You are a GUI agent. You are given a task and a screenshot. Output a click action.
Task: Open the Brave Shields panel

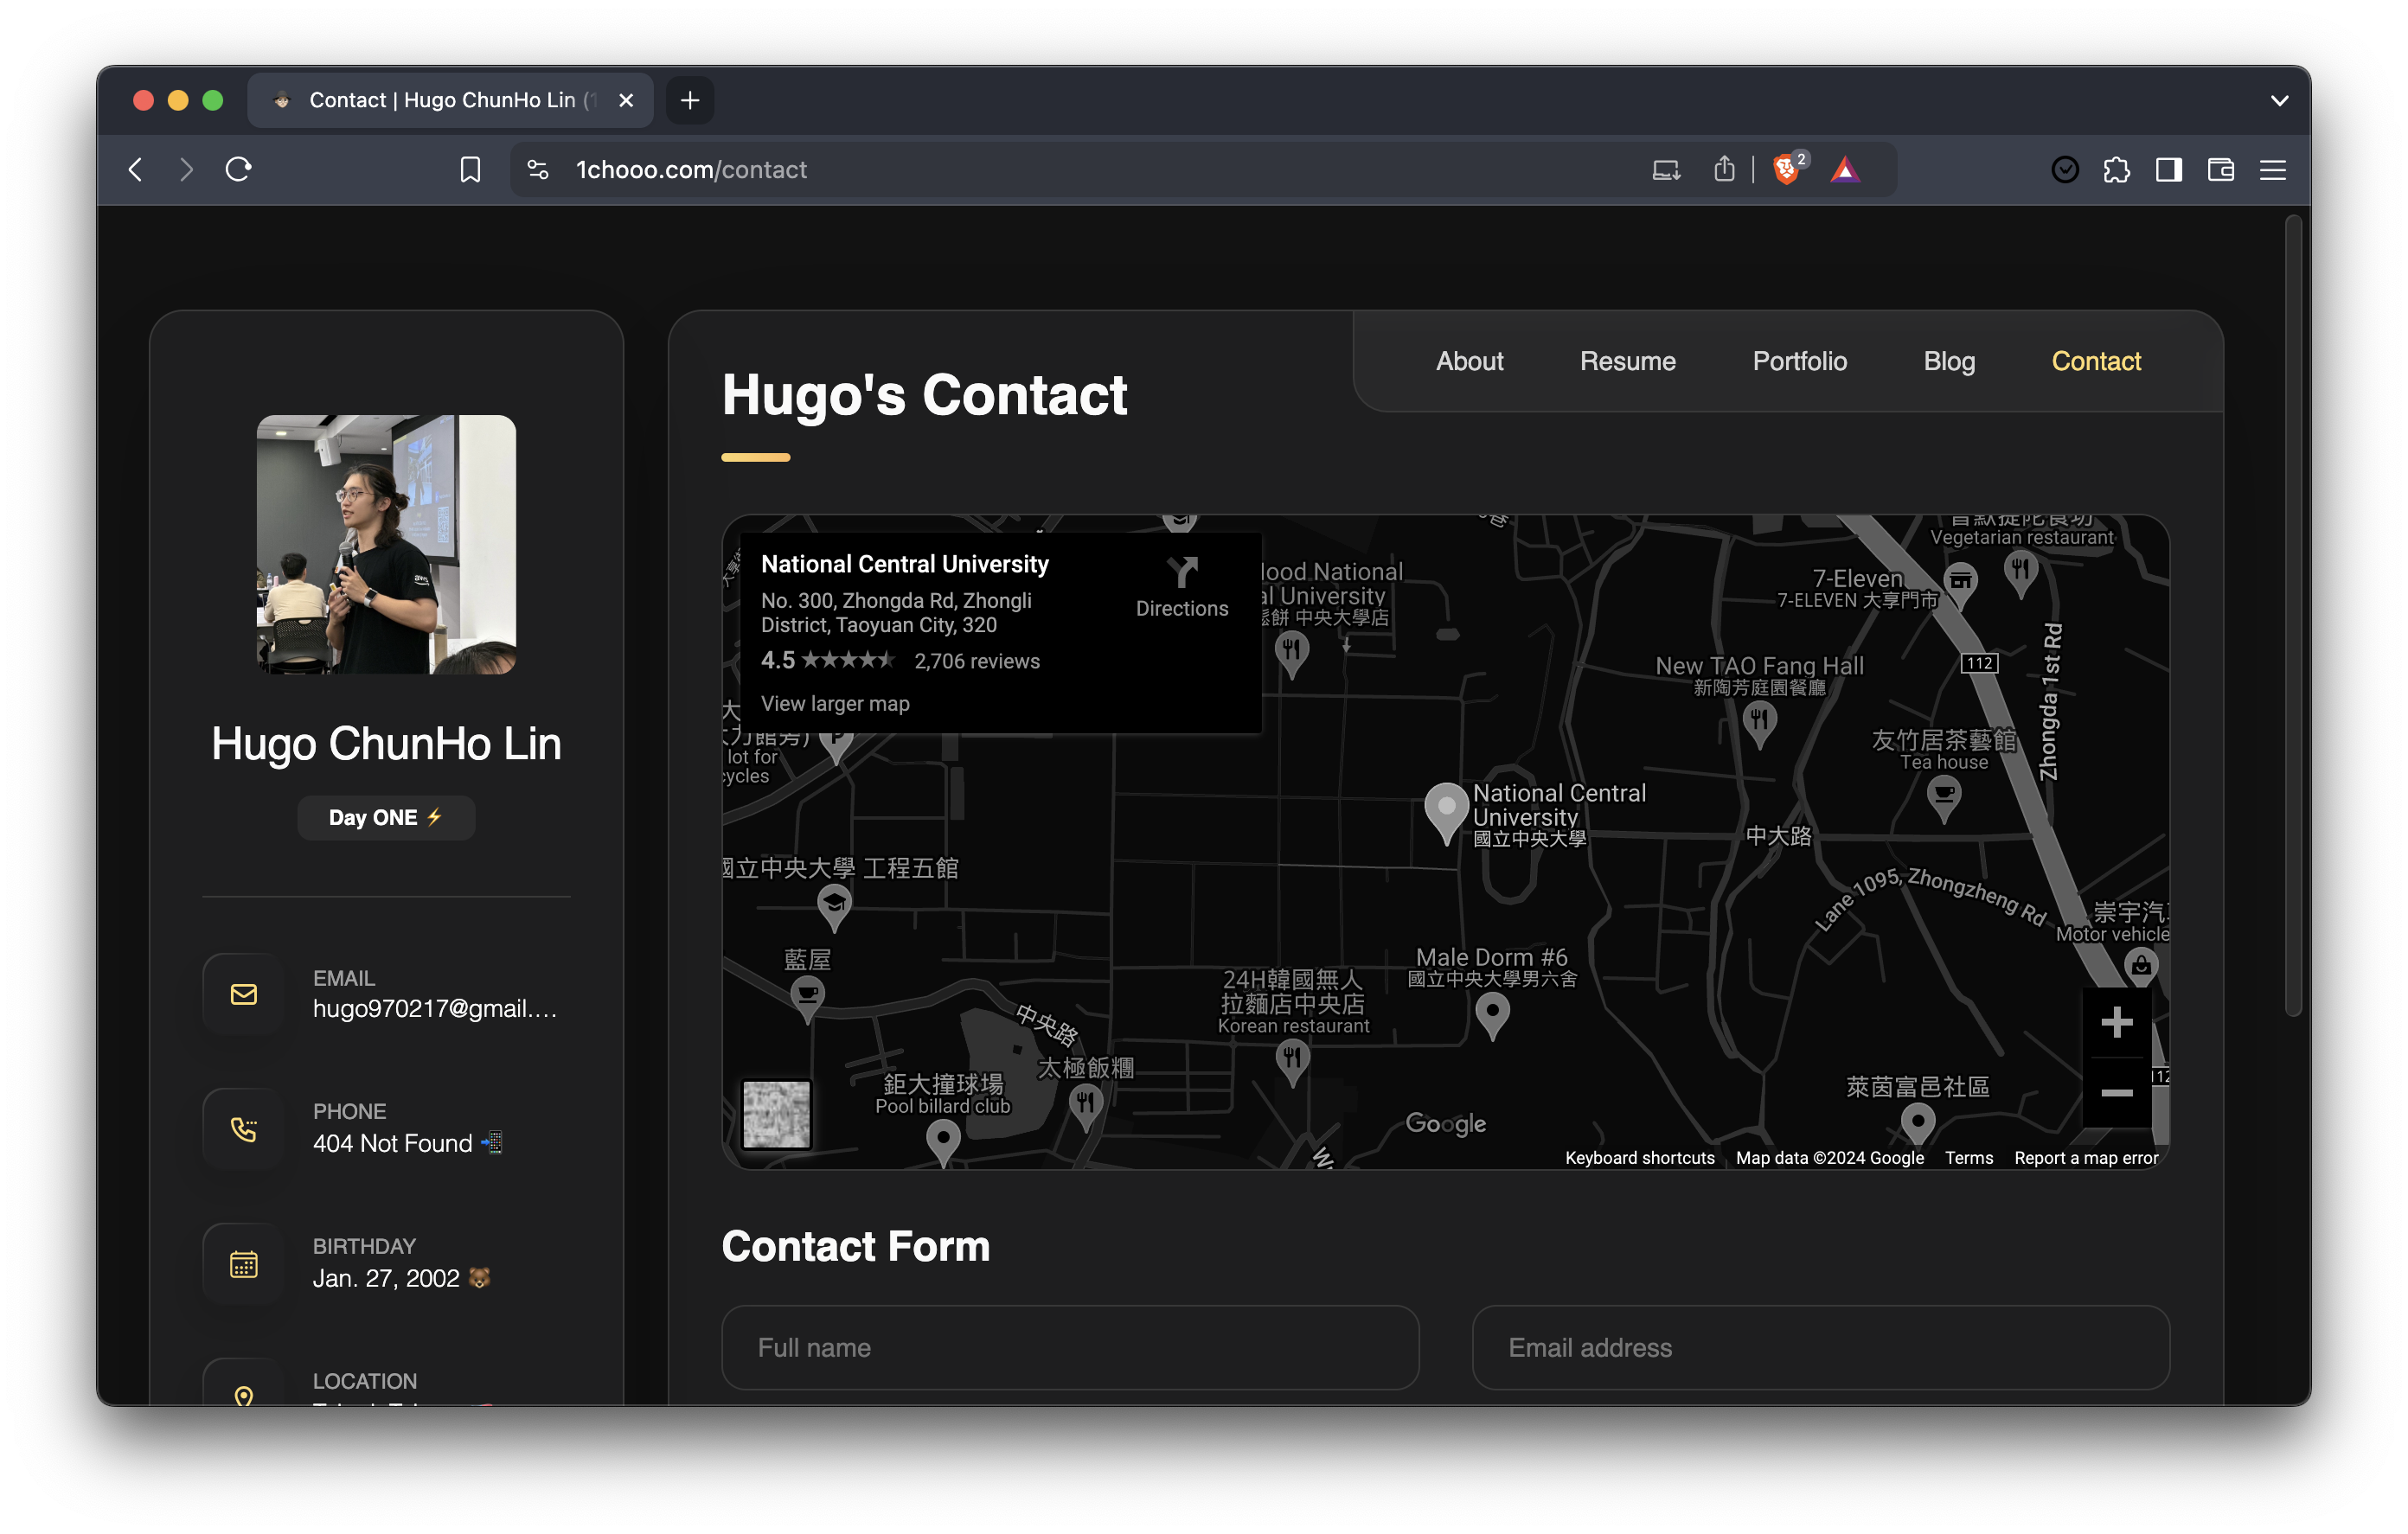pos(1787,169)
